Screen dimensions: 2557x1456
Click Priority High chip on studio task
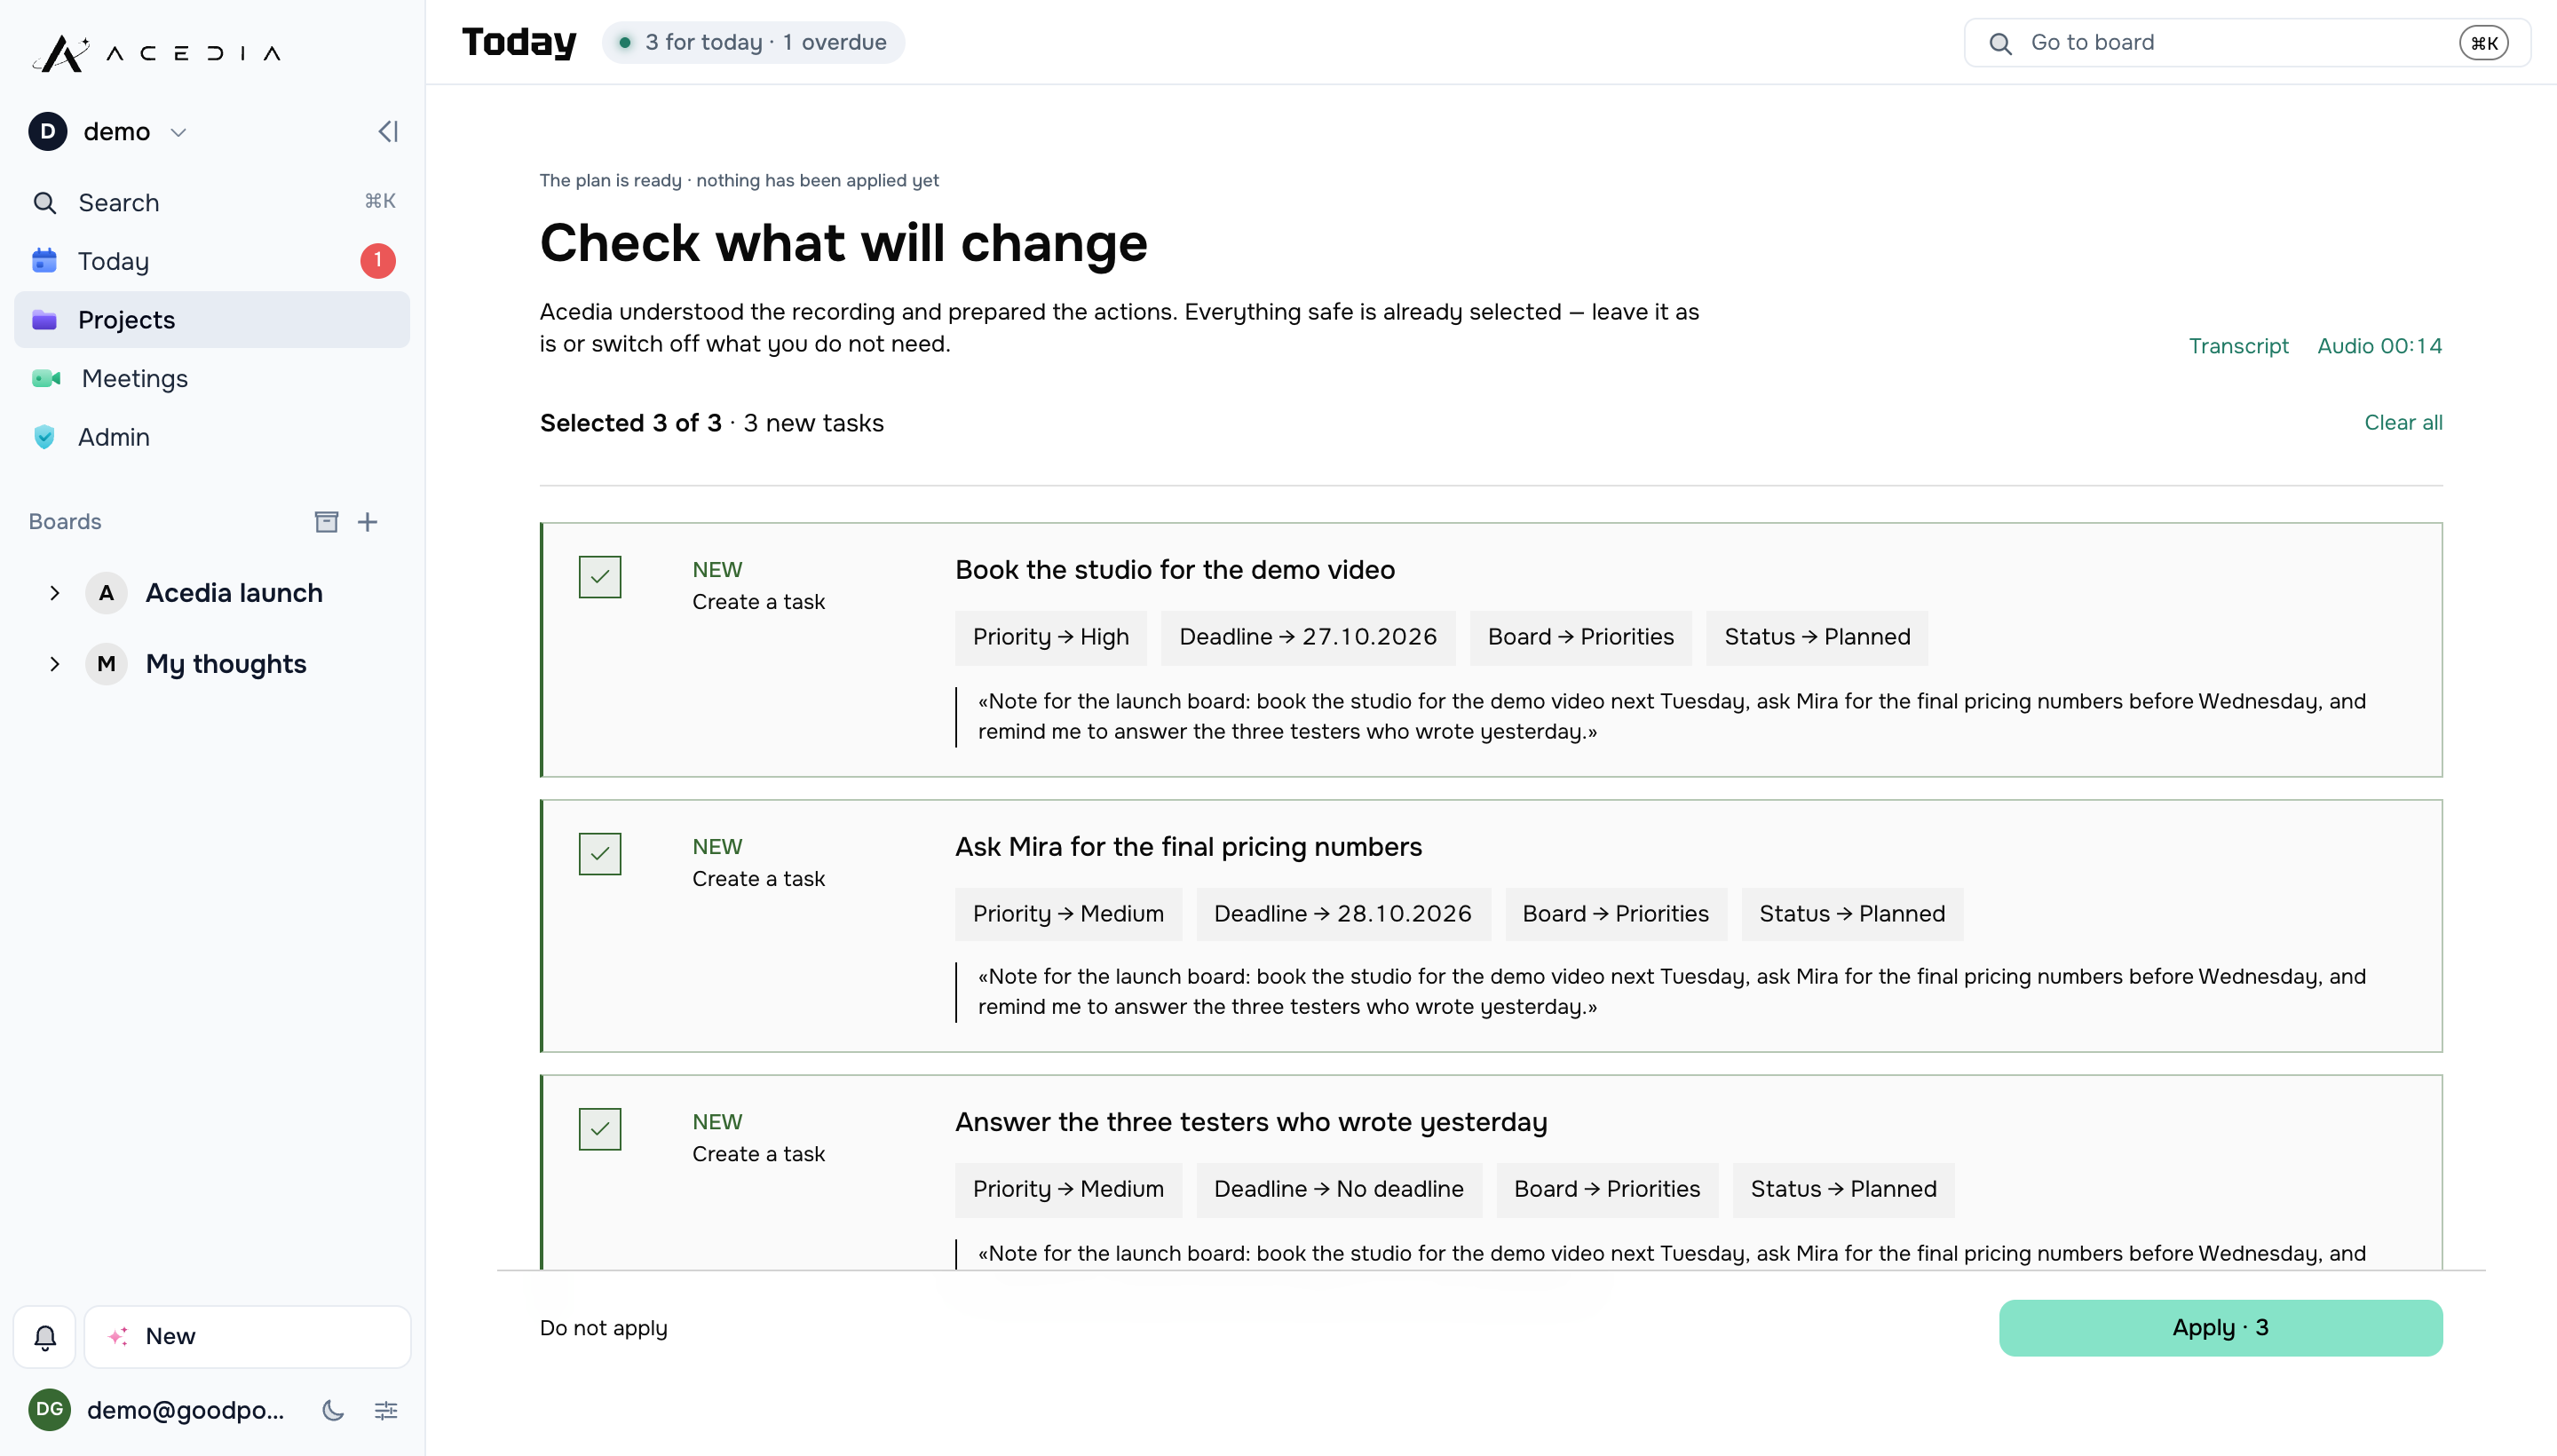(1051, 637)
